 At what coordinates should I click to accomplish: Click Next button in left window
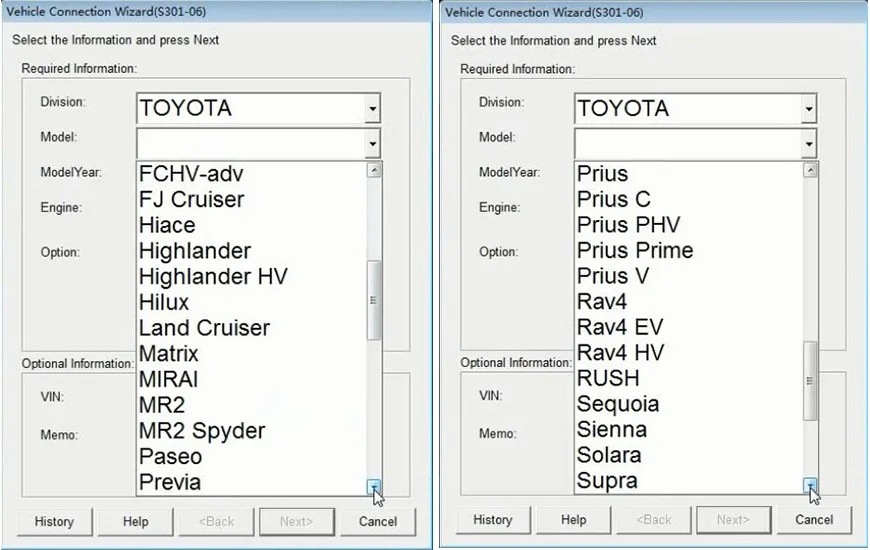click(x=297, y=522)
